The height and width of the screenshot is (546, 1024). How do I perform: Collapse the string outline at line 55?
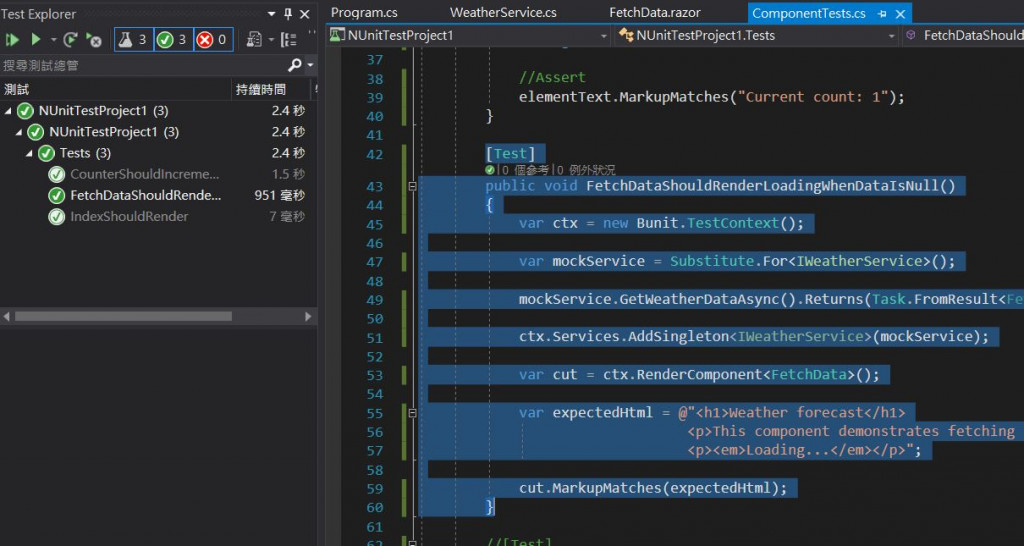click(x=412, y=413)
